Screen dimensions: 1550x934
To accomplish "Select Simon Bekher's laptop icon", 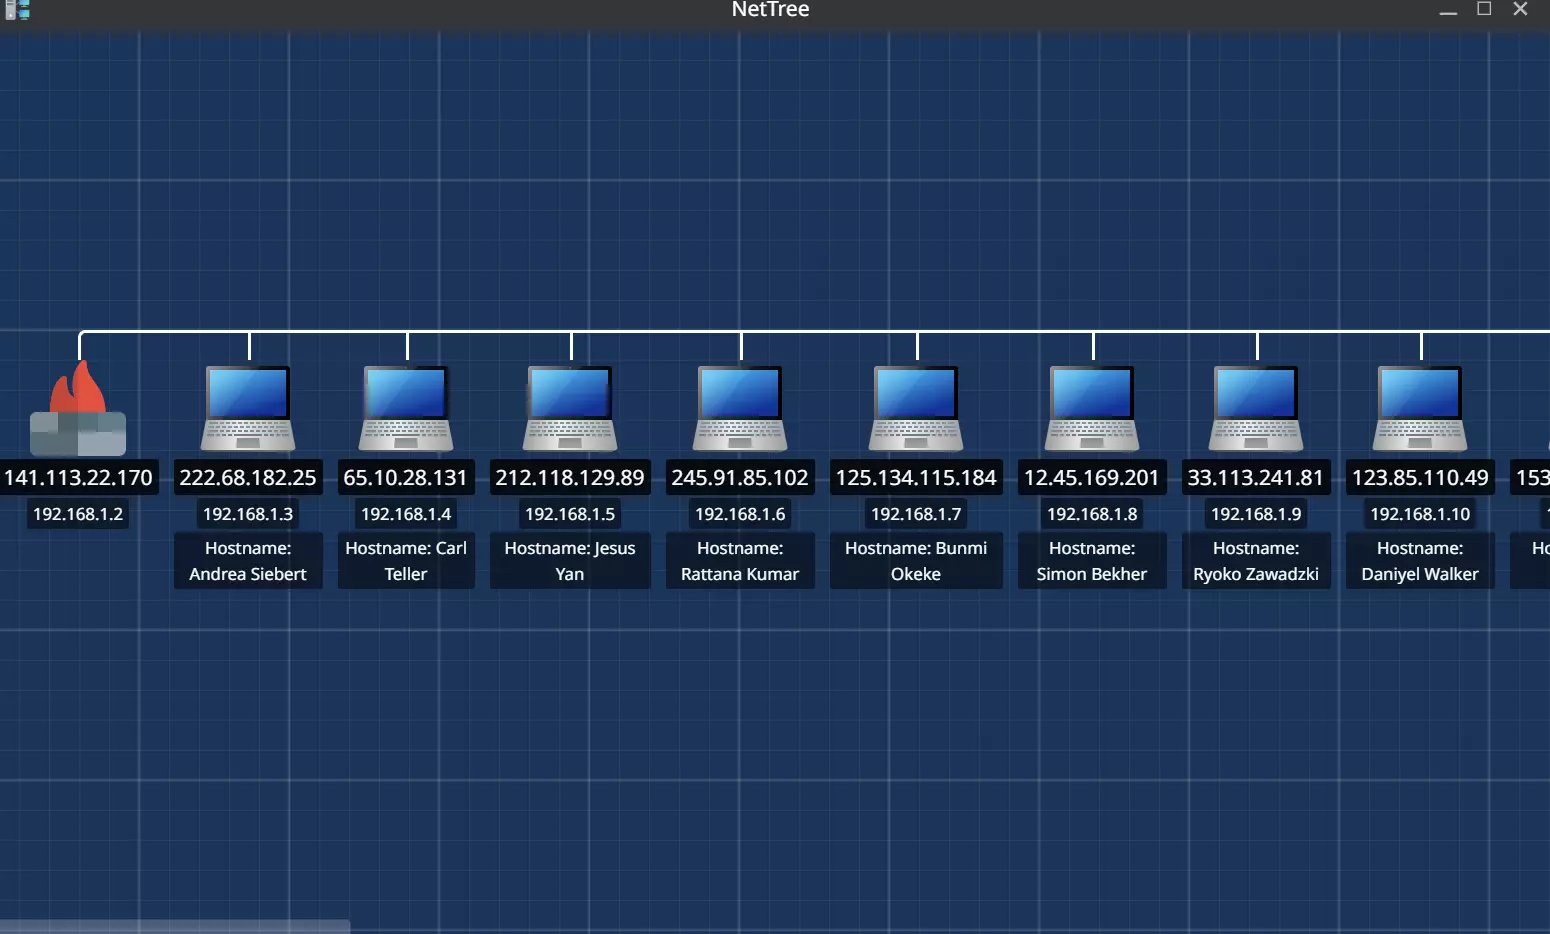I will point(1092,409).
